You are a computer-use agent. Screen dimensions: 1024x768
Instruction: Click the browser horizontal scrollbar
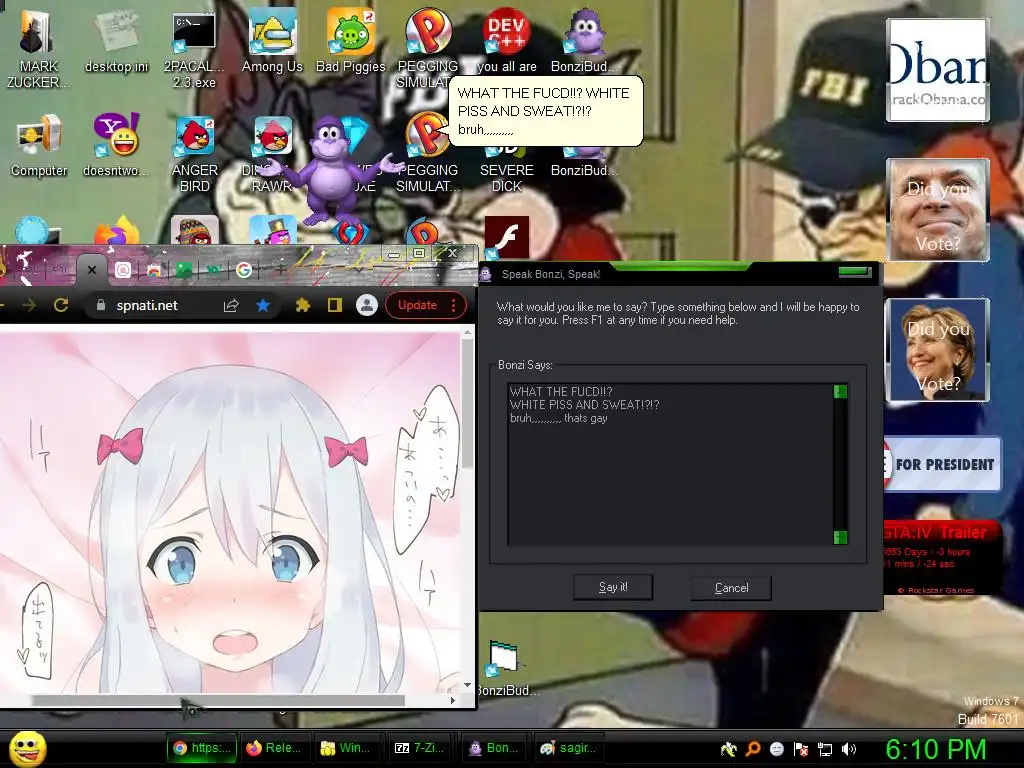218,700
